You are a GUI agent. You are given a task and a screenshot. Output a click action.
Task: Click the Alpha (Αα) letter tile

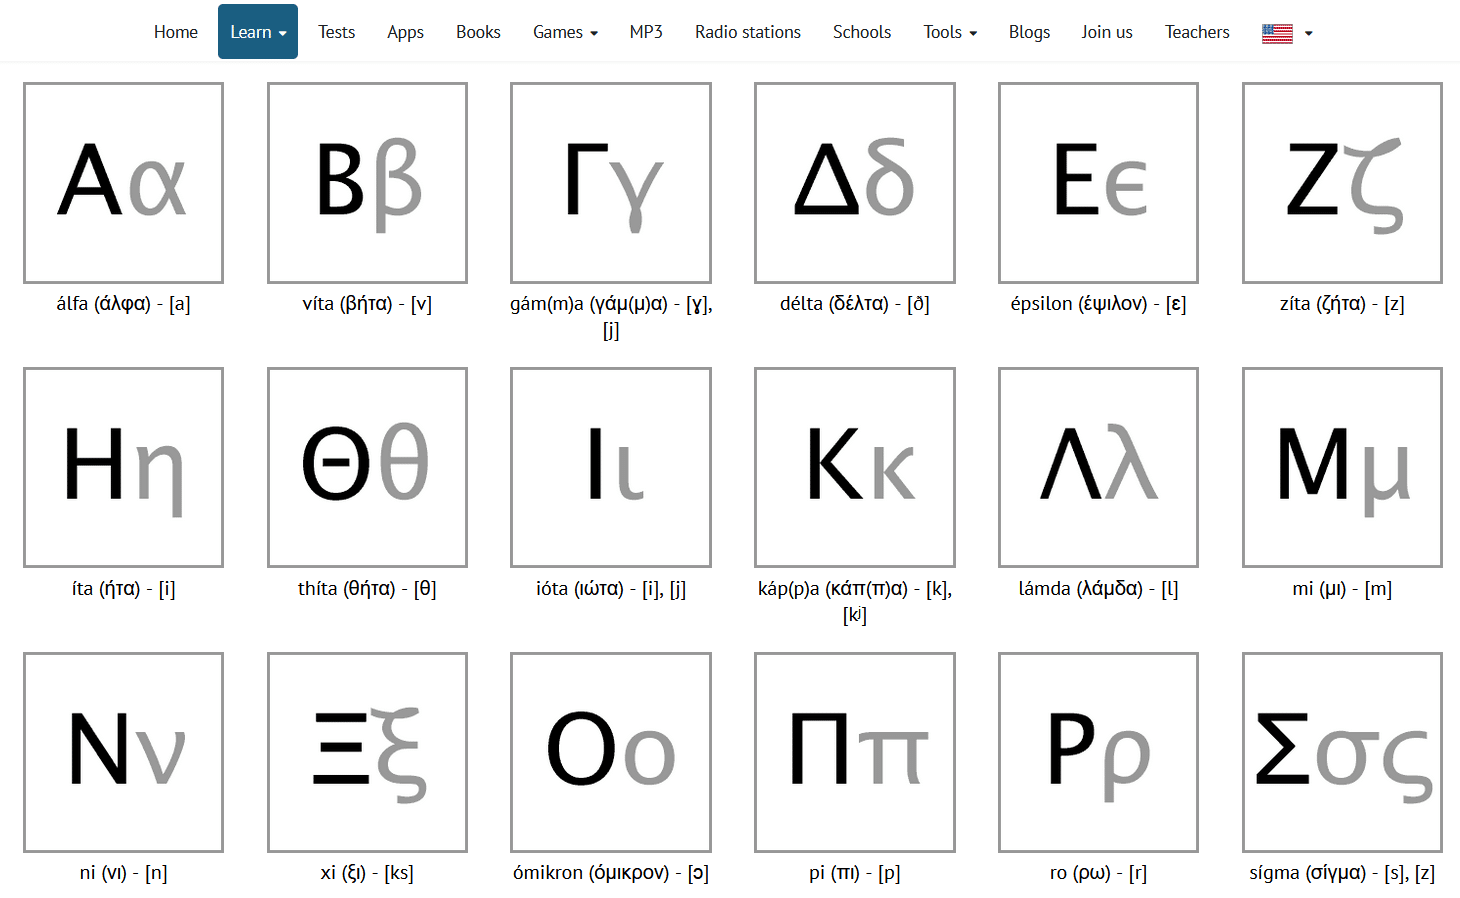click(123, 183)
